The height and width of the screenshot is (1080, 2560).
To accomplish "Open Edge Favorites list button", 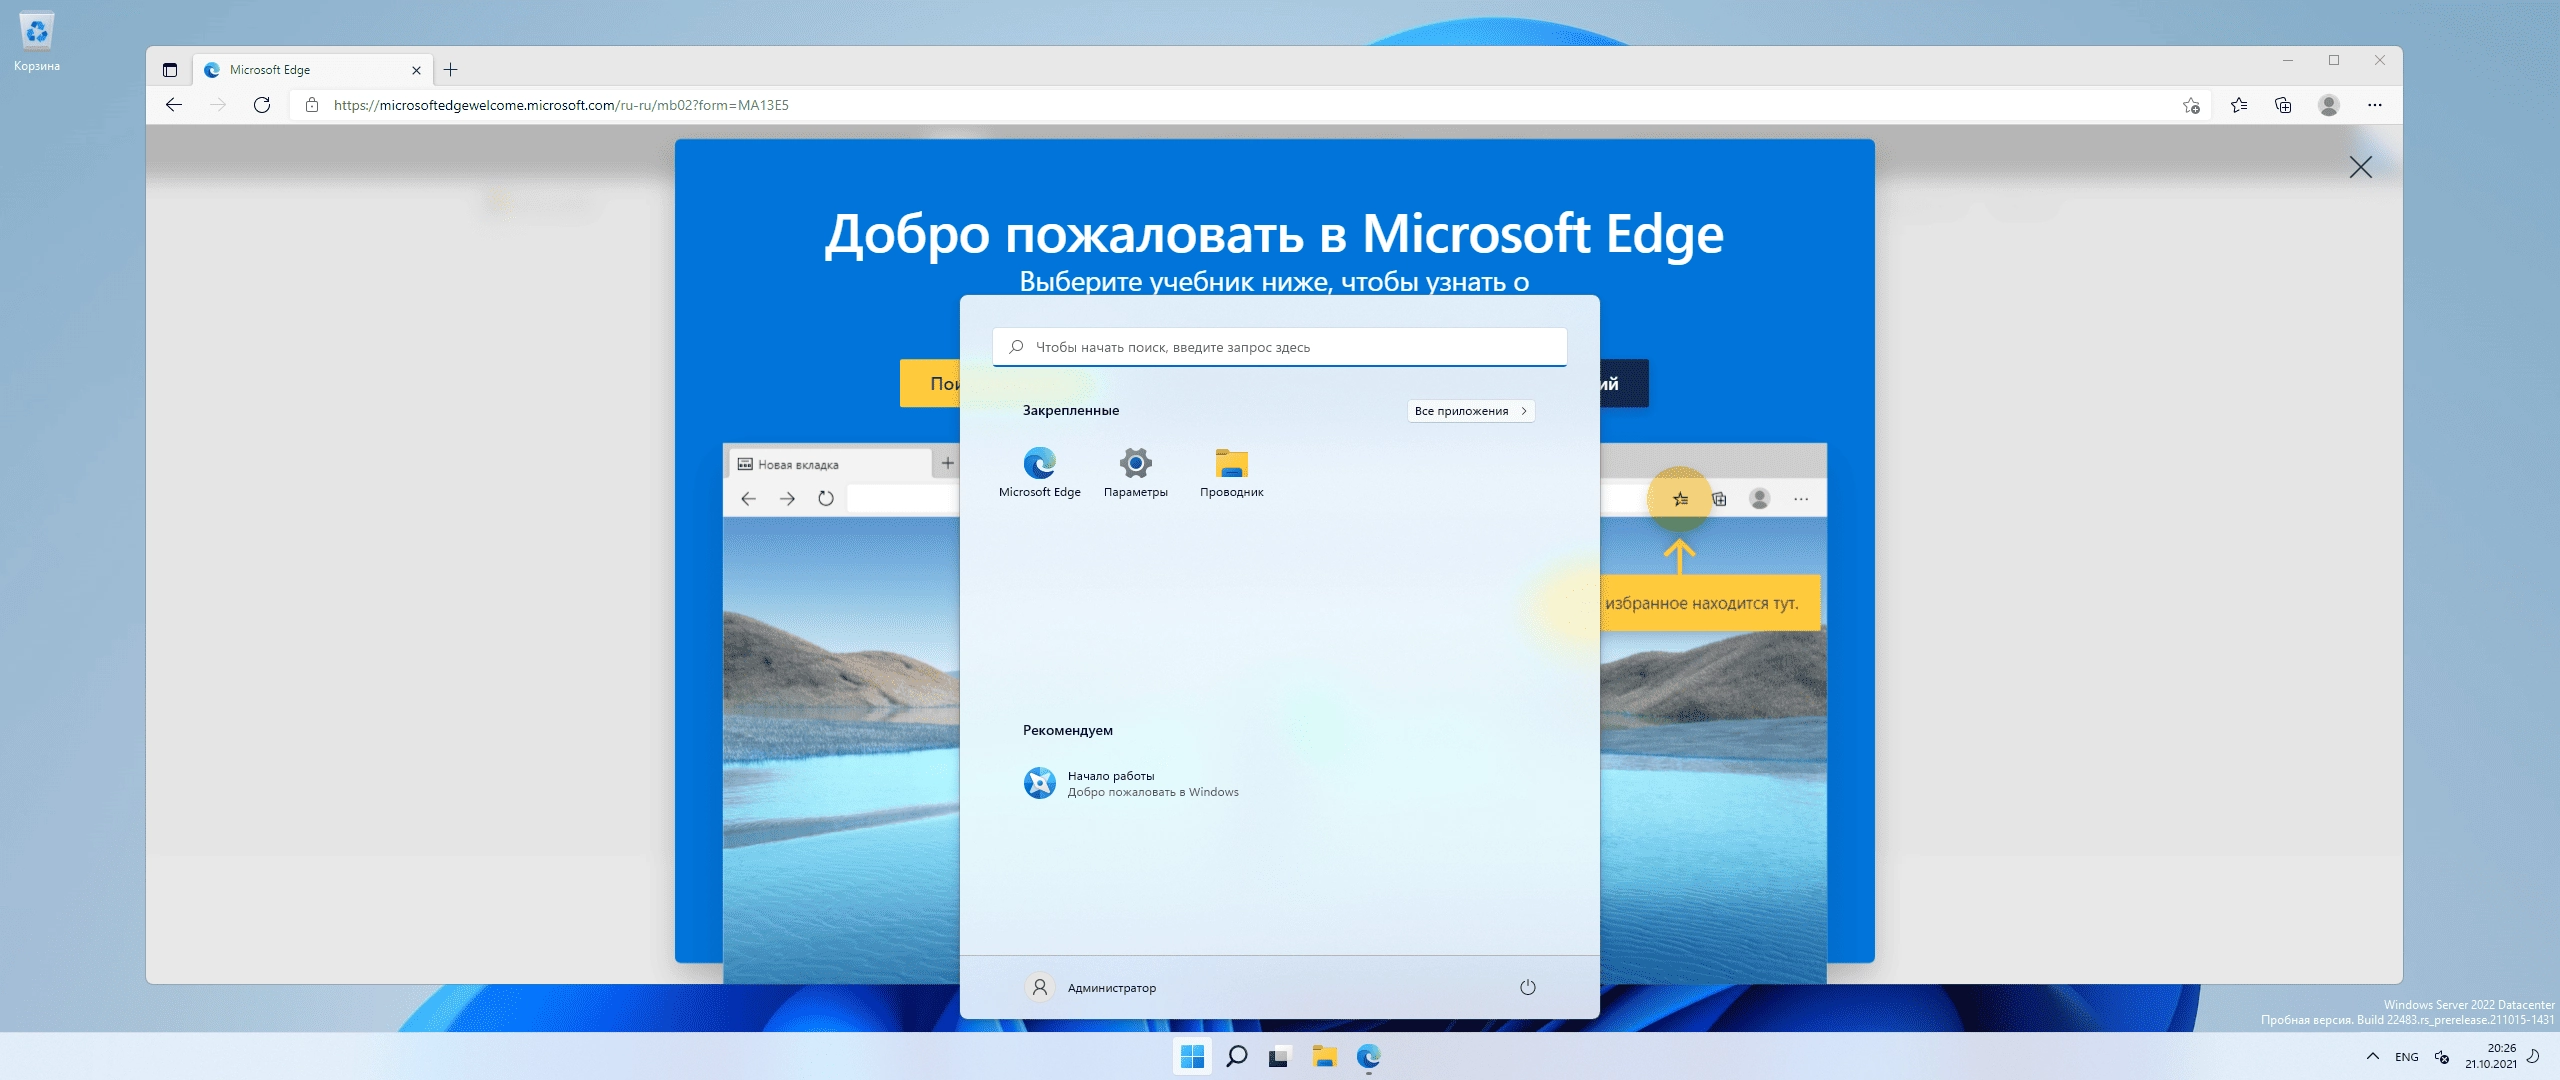I will (x=2239, y=105).
